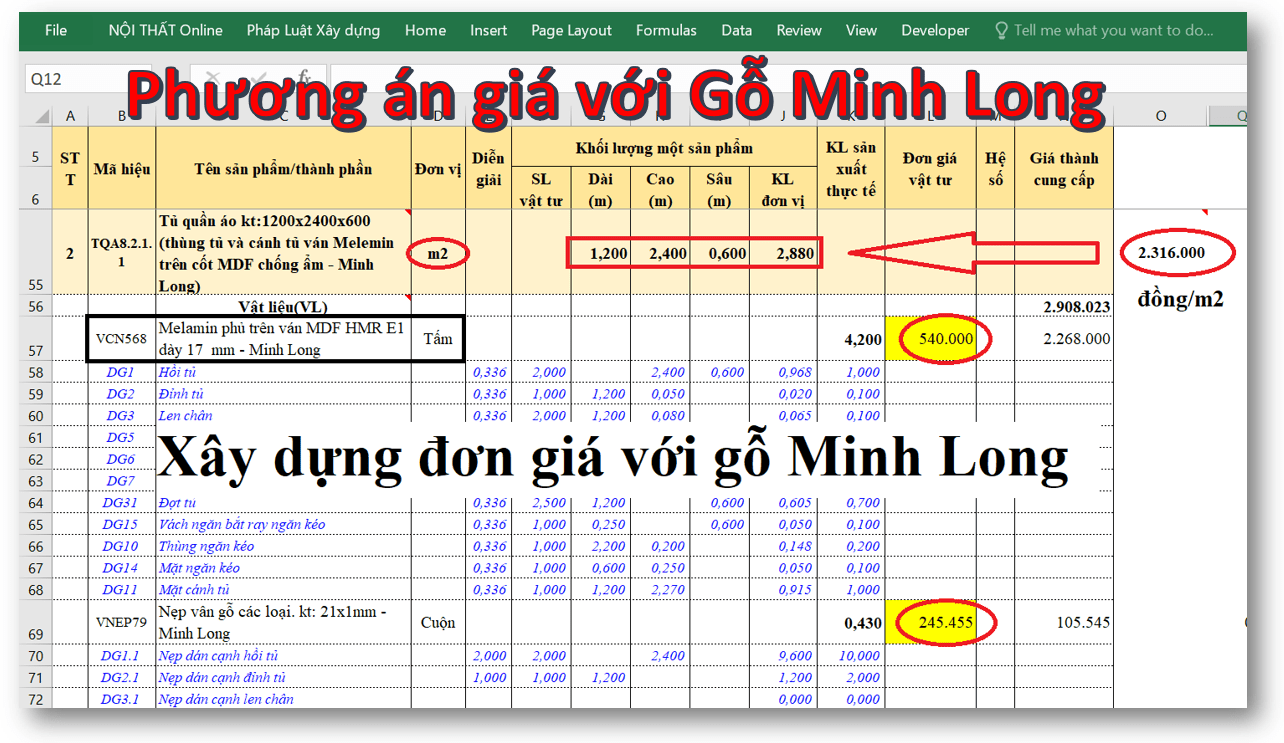Select the yellow 540.000 price cell
1284x743 pixels.
coord(930,339)
